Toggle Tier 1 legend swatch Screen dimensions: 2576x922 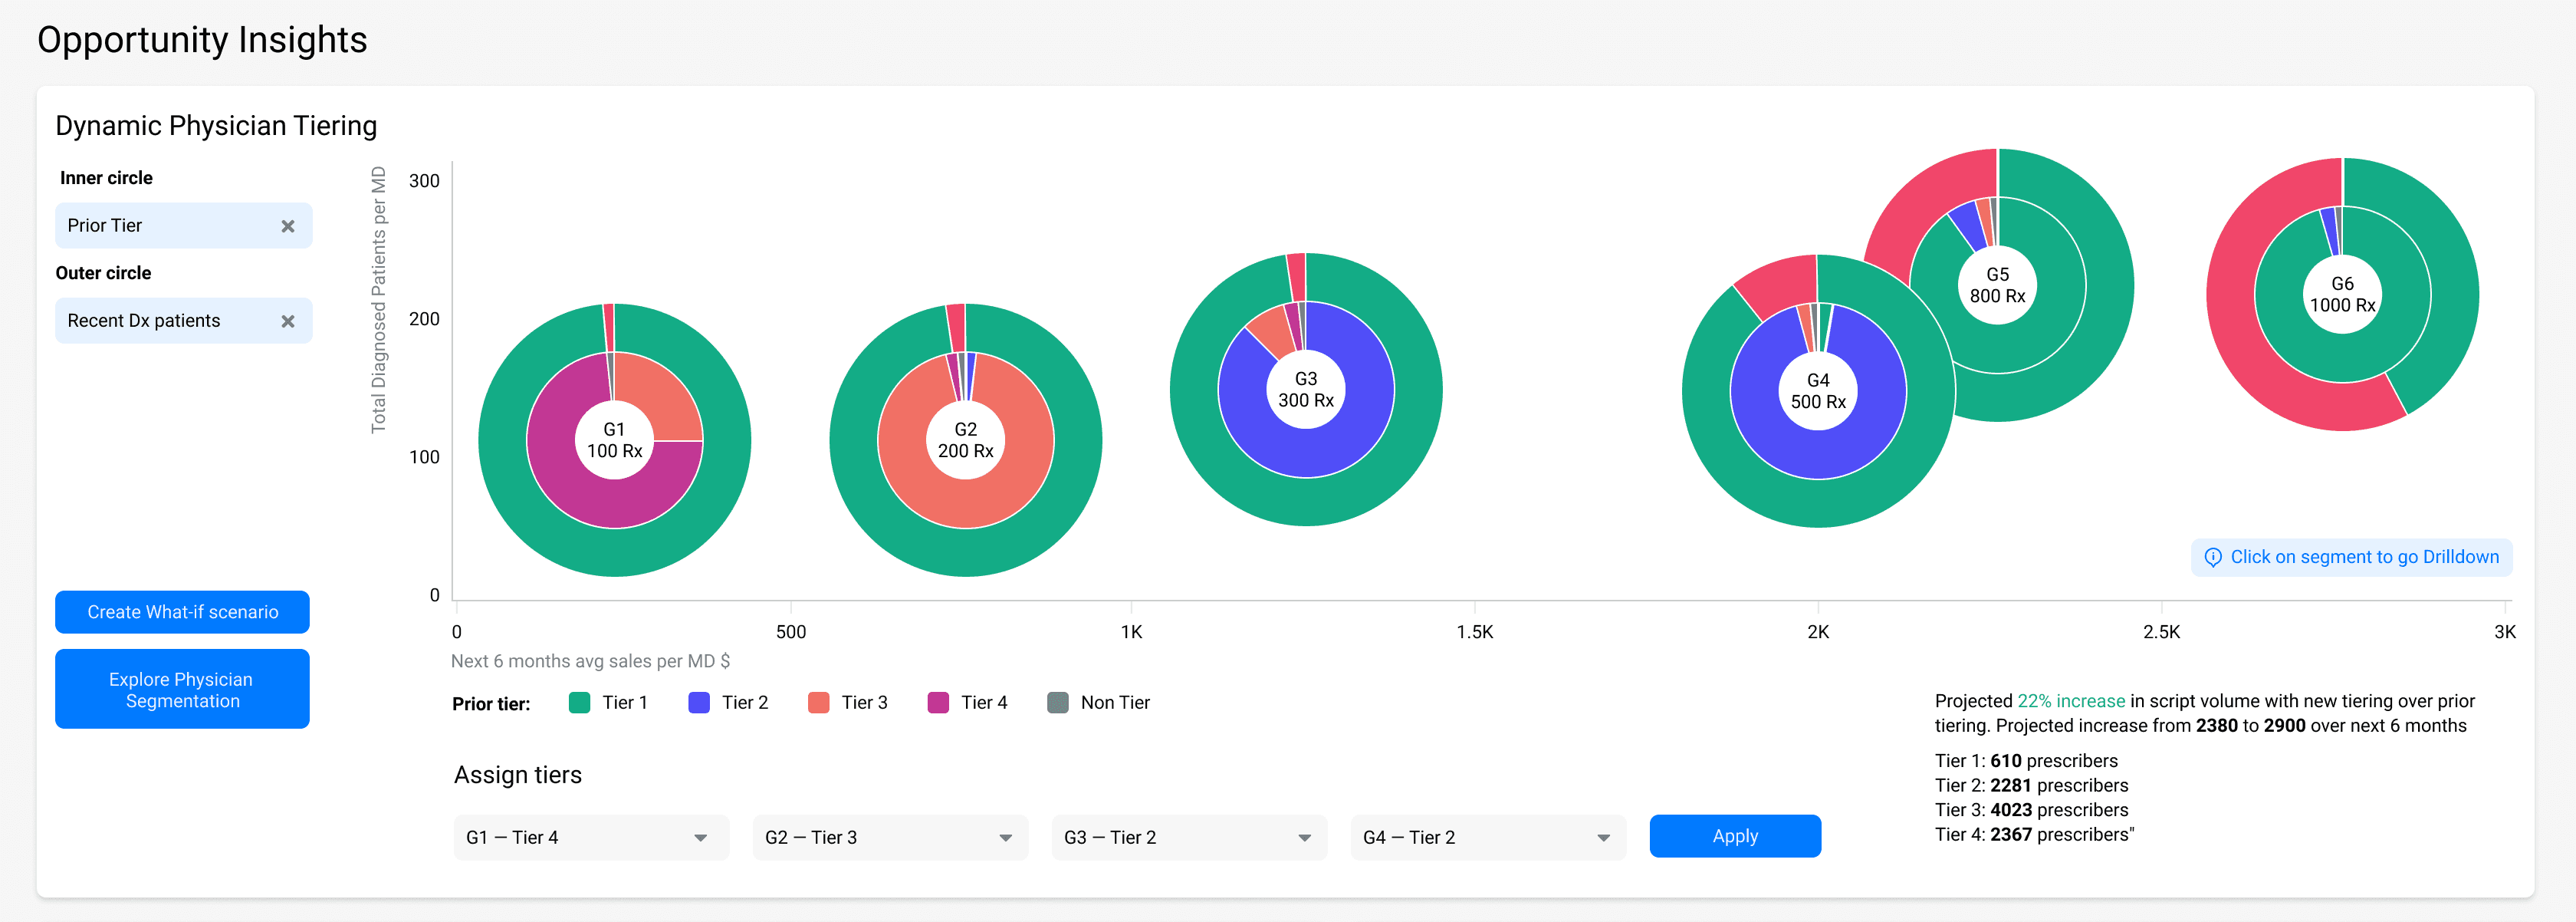click(x=579, y=703)
